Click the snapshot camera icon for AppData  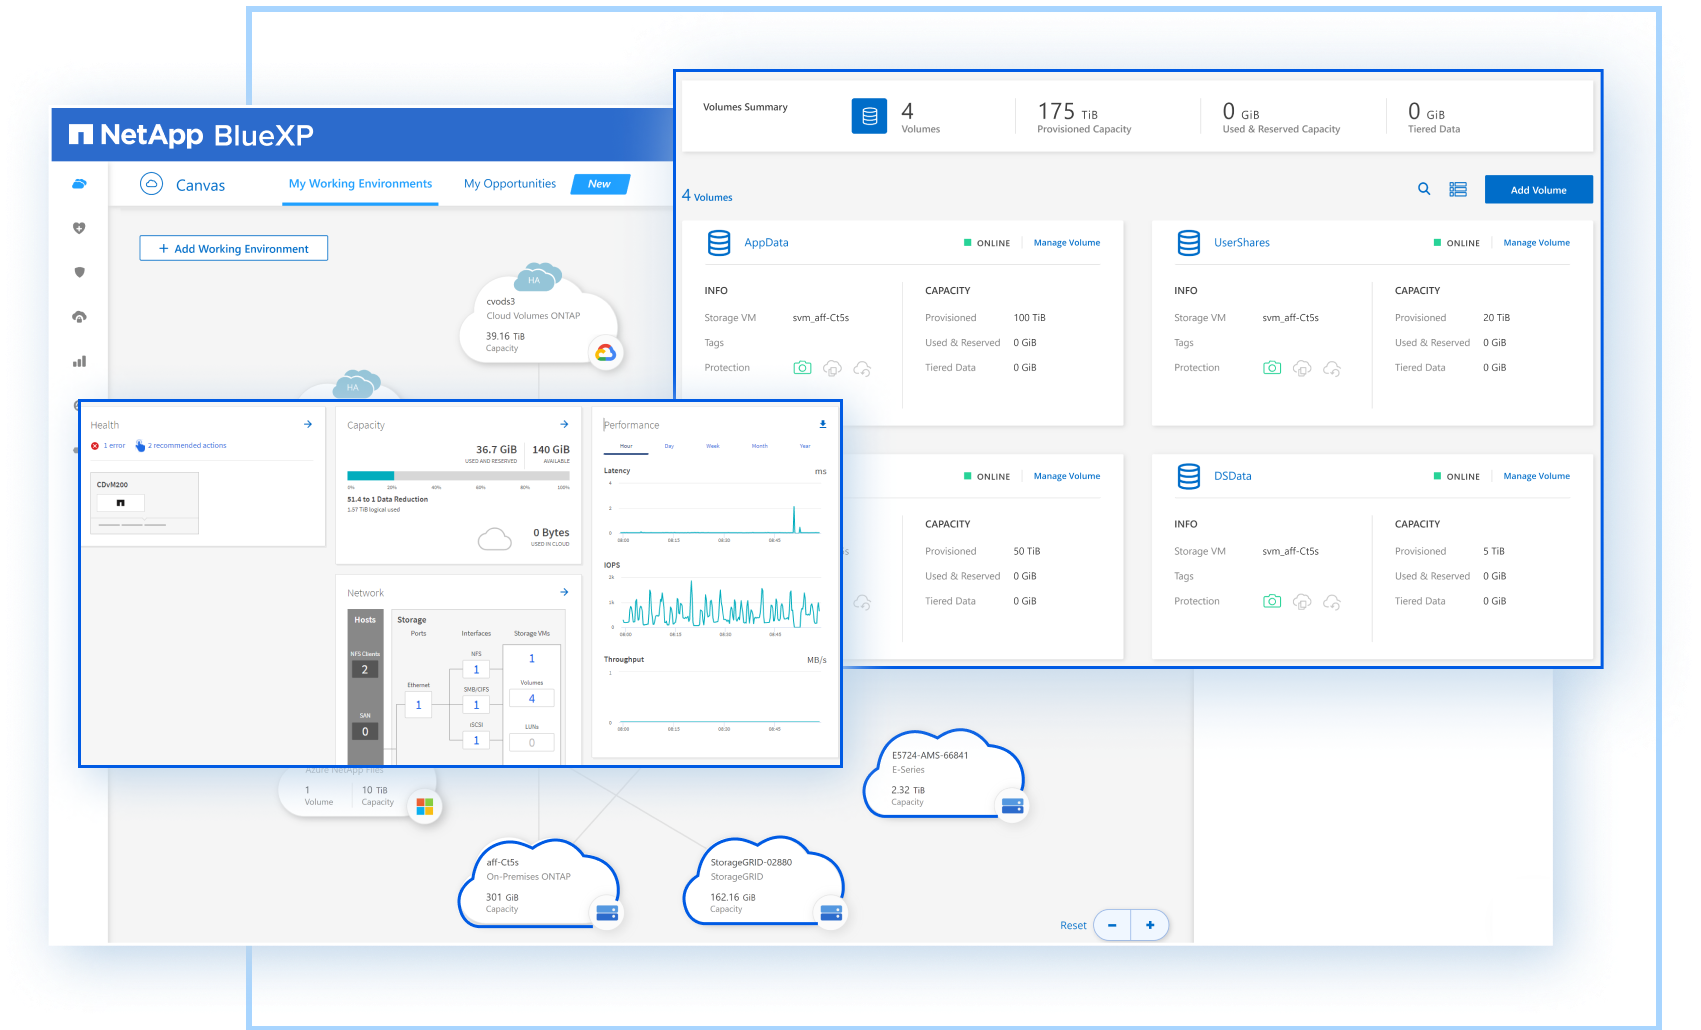[802, 368]
